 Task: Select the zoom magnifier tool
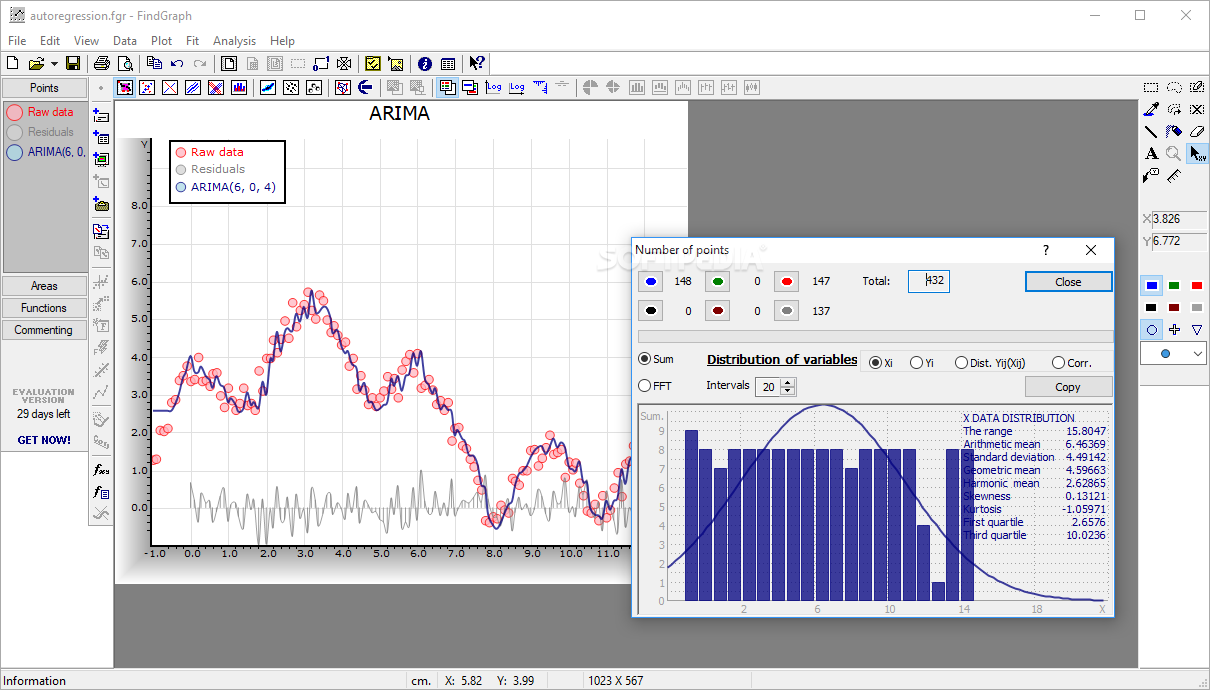(x=1174, y=154)
